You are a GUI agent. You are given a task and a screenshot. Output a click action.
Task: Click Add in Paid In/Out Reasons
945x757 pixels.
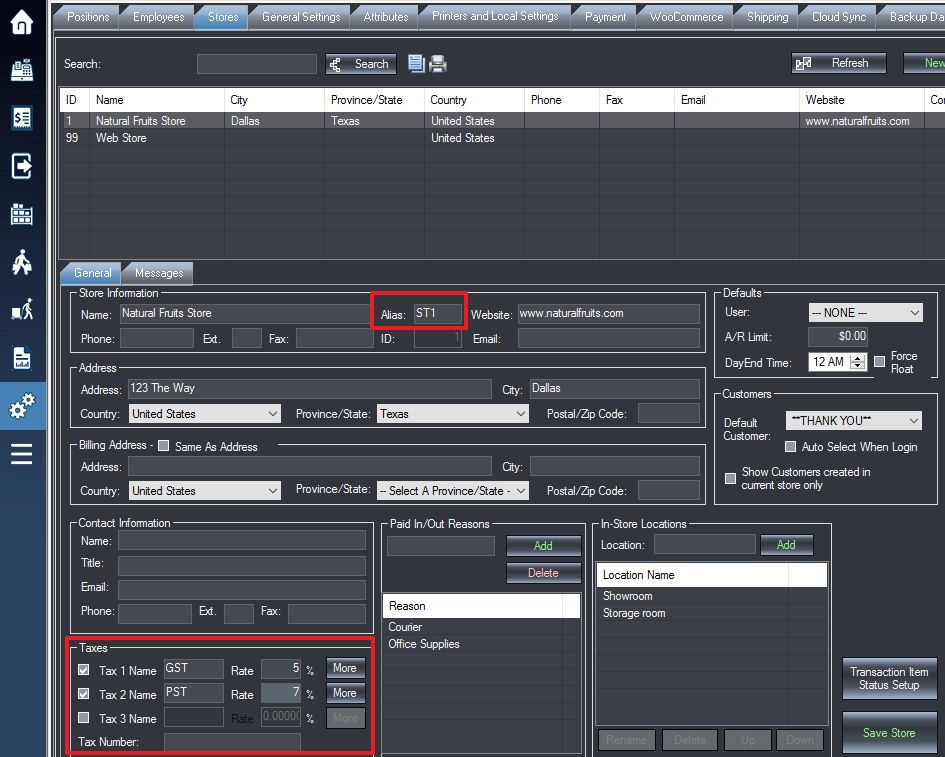click(544, 545)
